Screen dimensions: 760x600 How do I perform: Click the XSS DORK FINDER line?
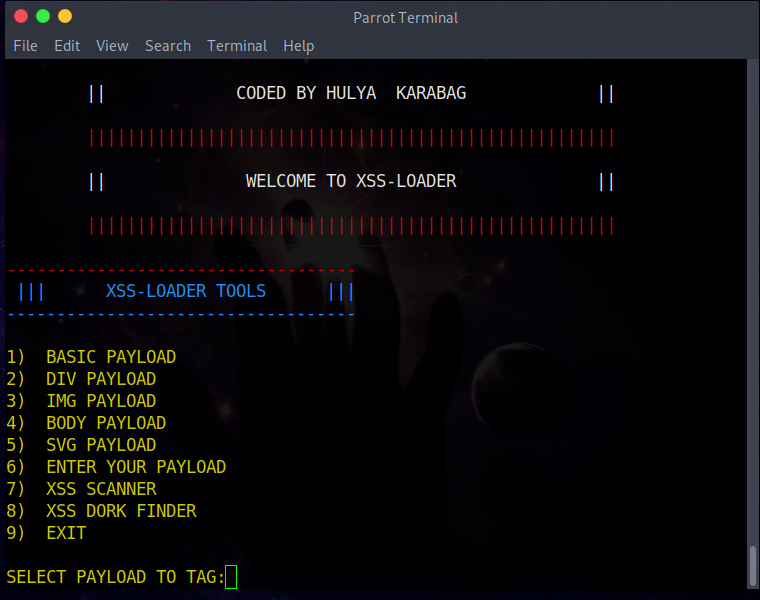(x=101, y=511)
